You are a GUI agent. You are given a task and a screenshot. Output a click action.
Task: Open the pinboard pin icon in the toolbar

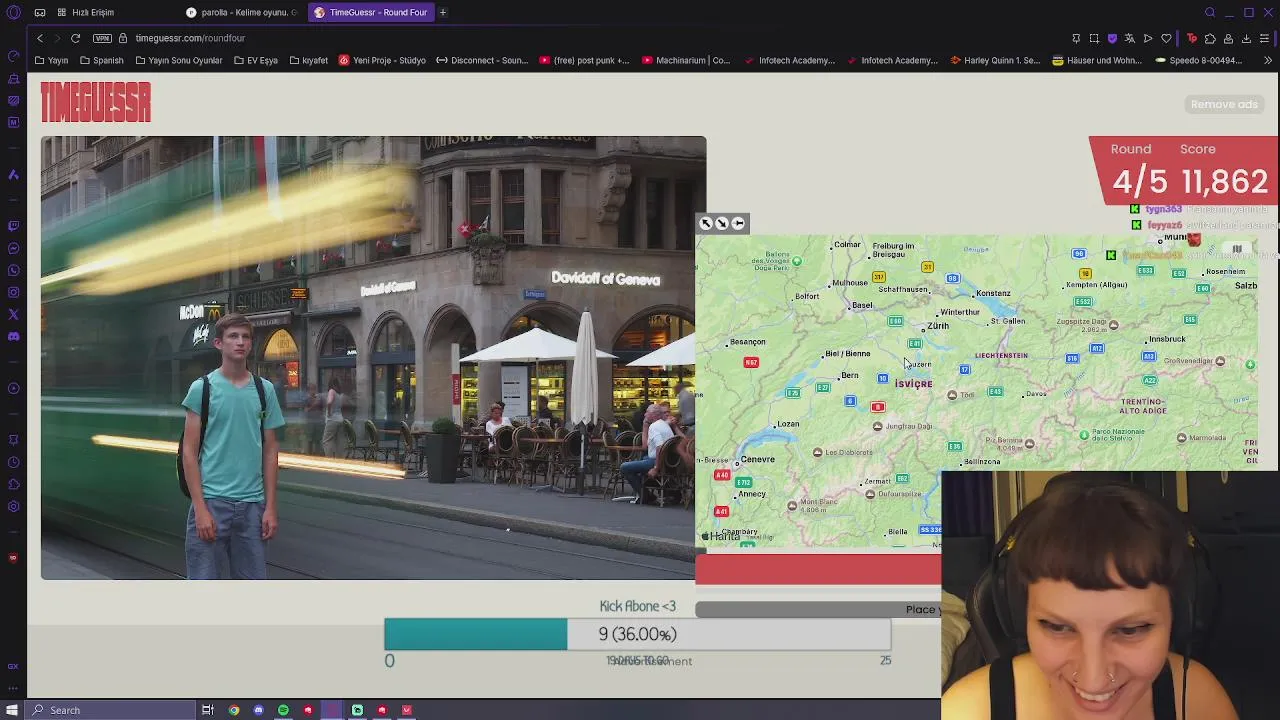click(x=1076, y=38)
